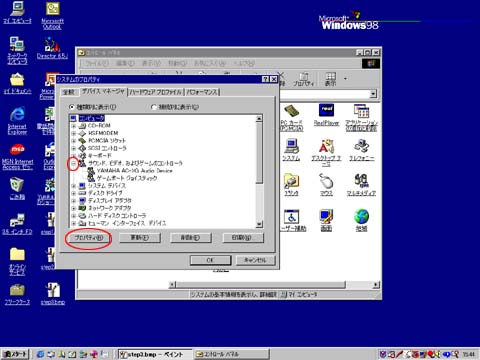This screenshot has width=480, height=360.
Task: Choose the view devices by connection radio button
Action: [x=154, y=107]
